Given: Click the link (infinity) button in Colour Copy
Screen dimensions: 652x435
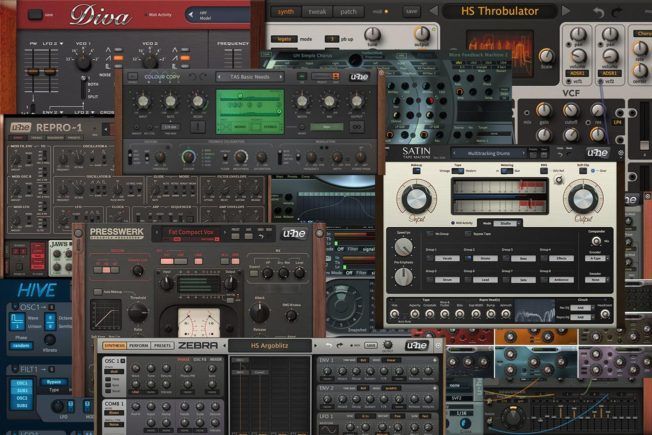Looking at the screenshot, I should coord(357,126).
